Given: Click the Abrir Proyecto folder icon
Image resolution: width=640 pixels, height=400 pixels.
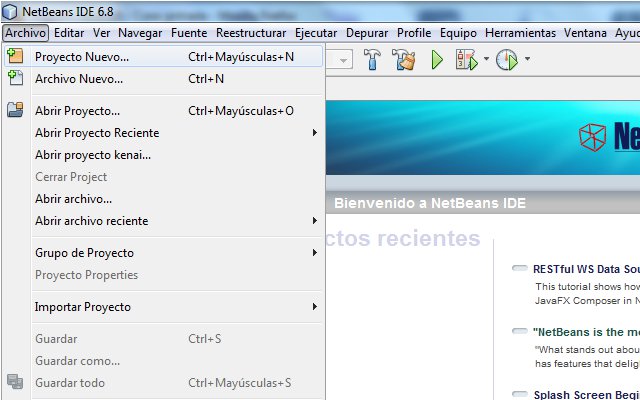Looking at the screenshot, I should click(x=15, y=110).
